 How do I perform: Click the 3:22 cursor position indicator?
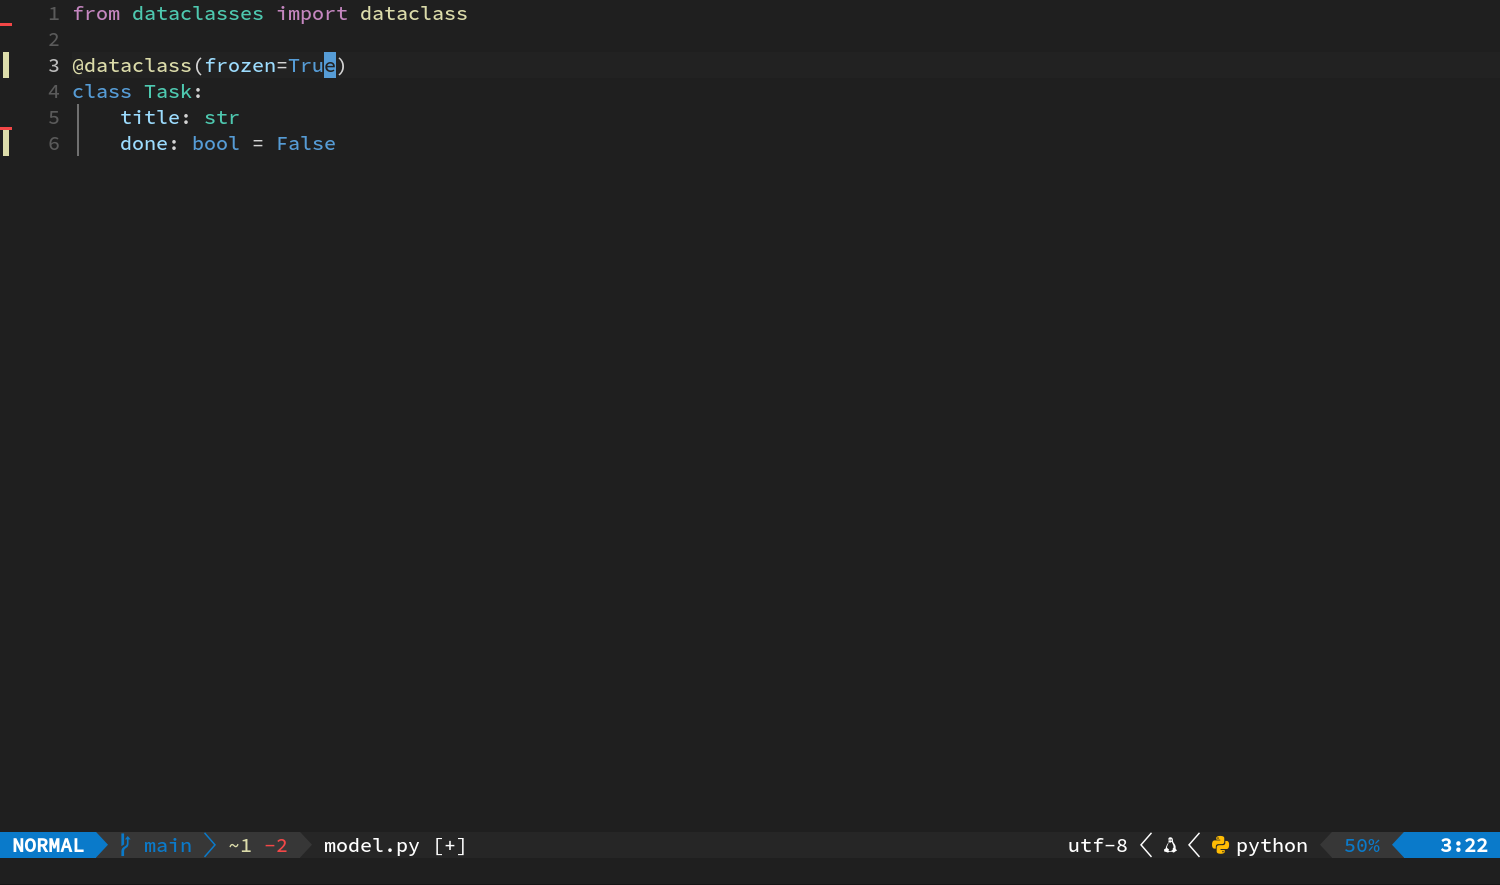click(x=1464, y=845)
